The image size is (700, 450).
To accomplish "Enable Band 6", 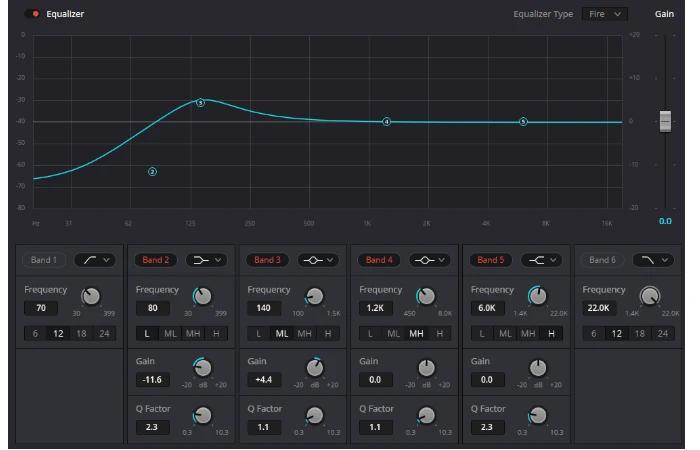I will [602, 260].
